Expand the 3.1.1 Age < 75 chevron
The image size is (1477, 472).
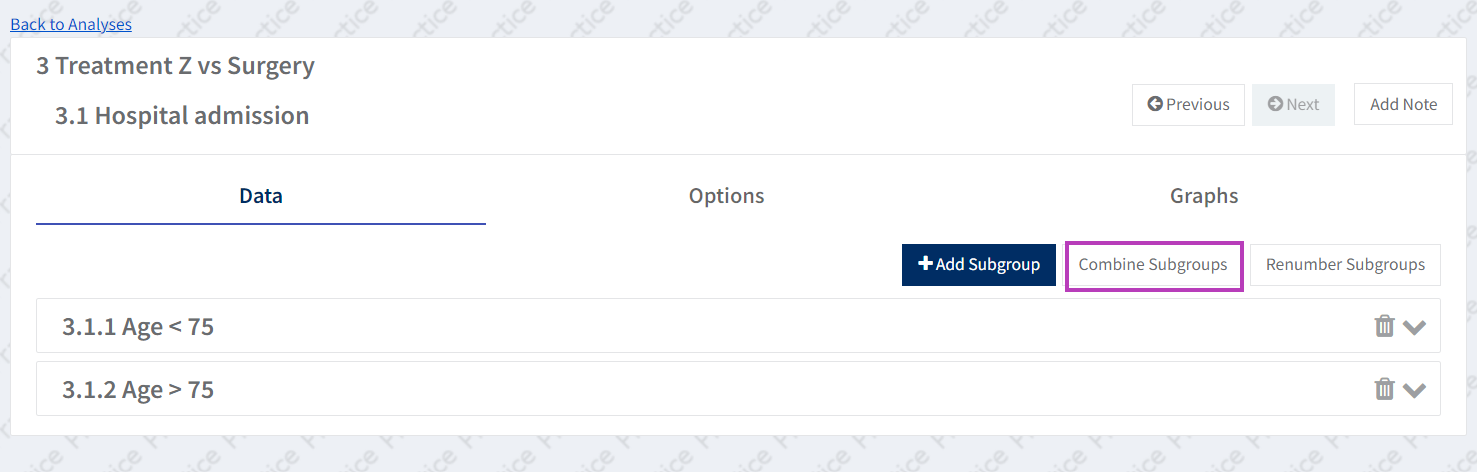pos(1414,327)
